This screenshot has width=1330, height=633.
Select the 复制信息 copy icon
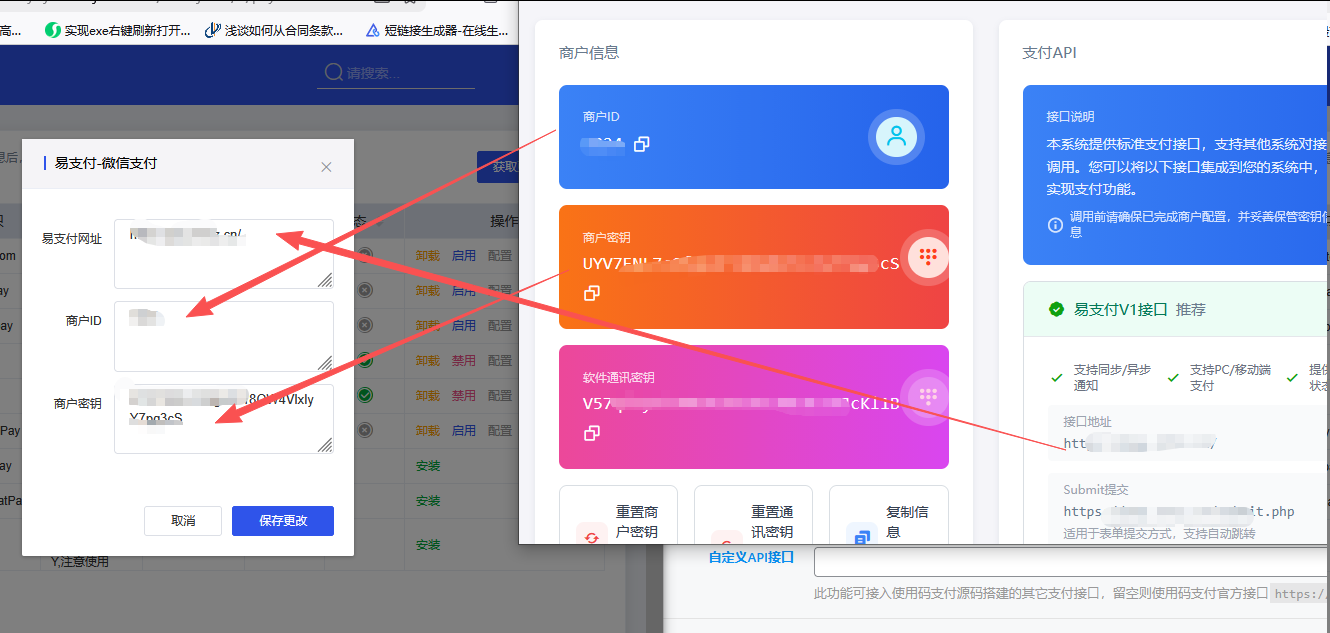(861, 537)
